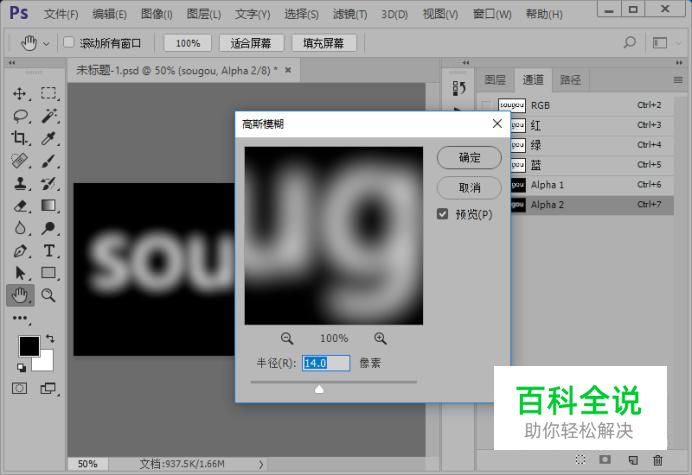This screenshot has width=692, height=475.
Task: Select the Magic Wand tool
Action: click(49, 116)
